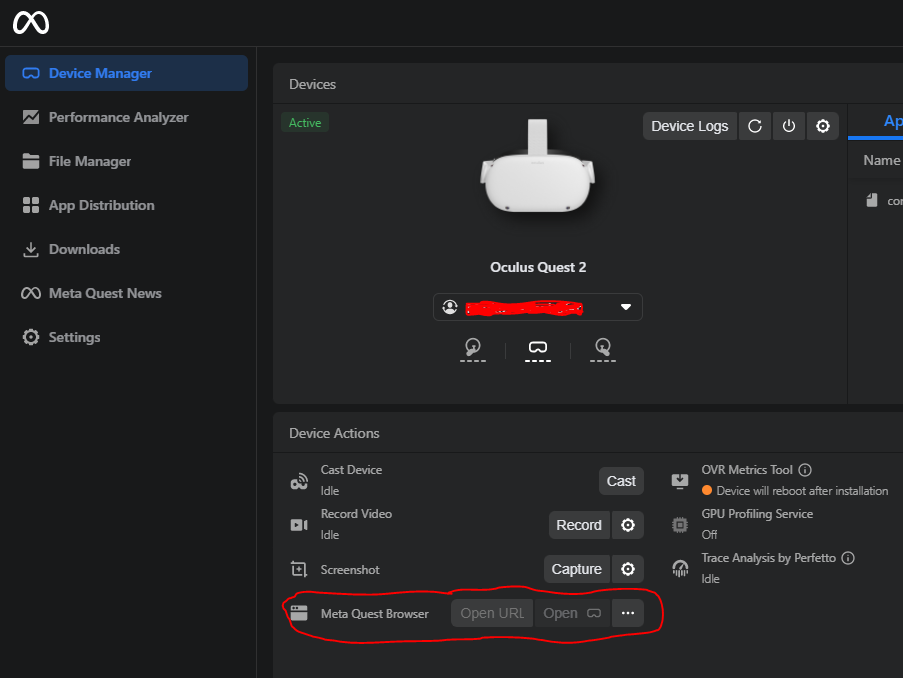
Task: Click the device power icon
Action: [x=788, y=126]
